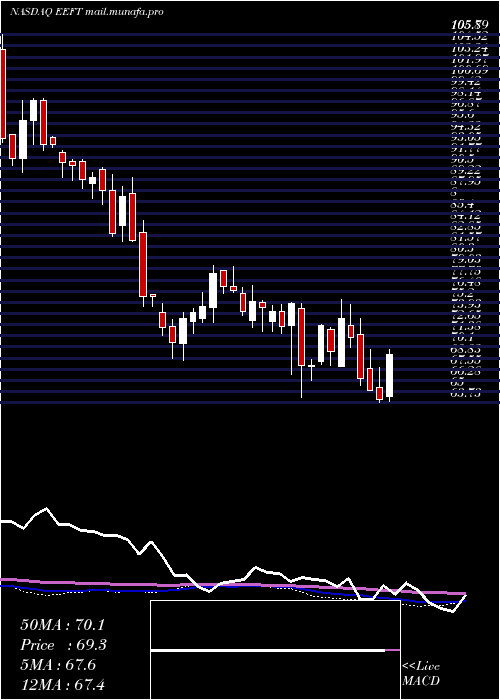The width and height of the screenshot is (500, 700).
Task: Click the <<Live MACD label
Action: (421, 673)
